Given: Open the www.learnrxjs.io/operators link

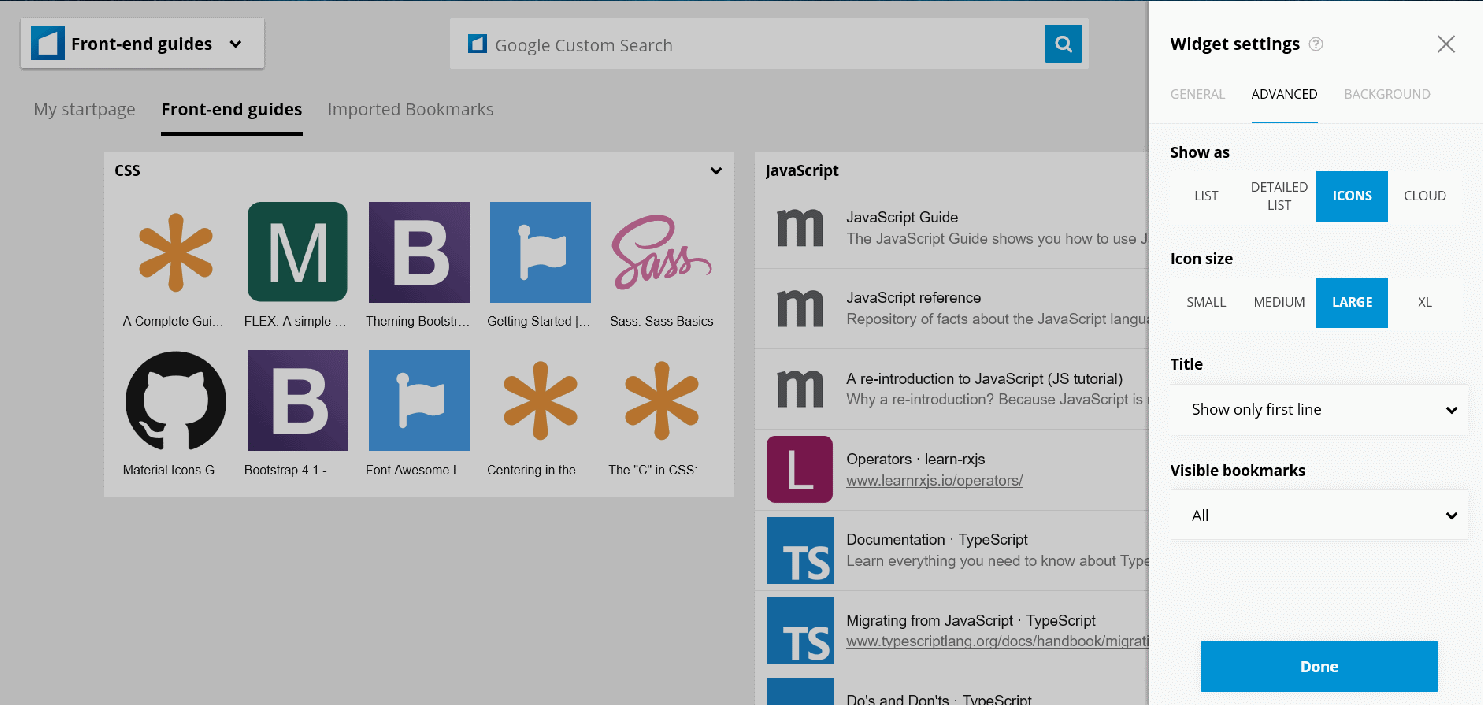Looking at the screenshot, I should point(935,481).
